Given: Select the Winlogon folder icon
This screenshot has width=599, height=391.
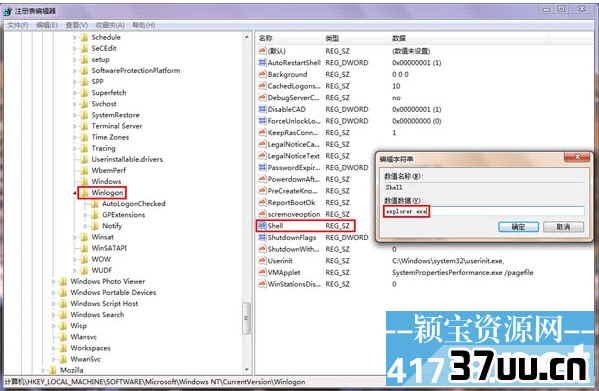Looking at the screenshot, I should click(x=84, y=192).
